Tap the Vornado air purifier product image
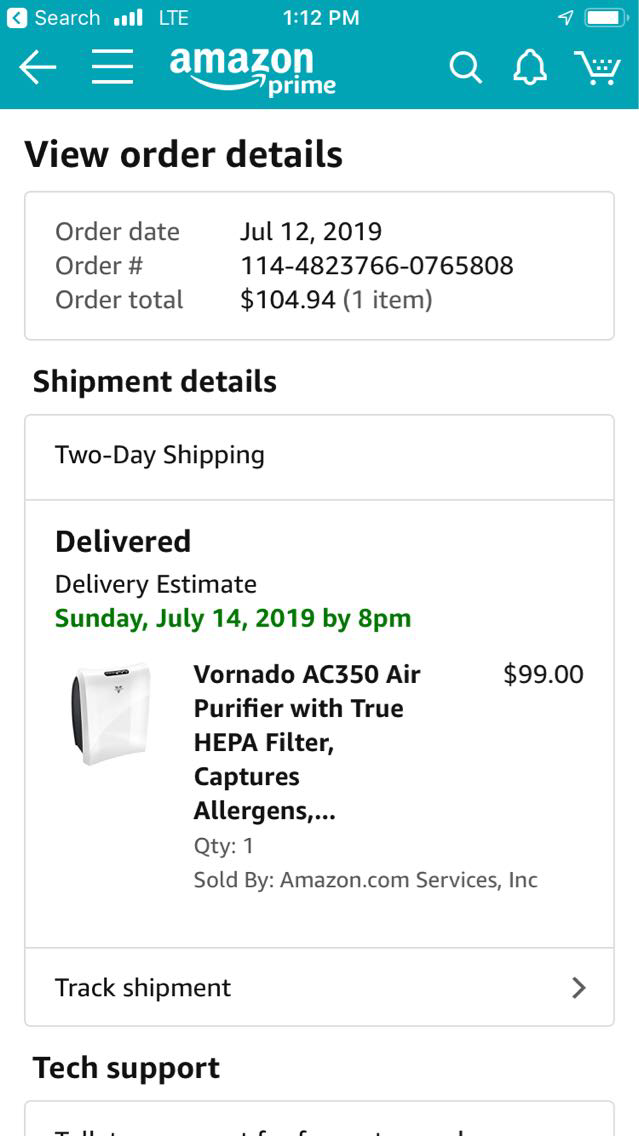The width and height of the screenshot is (639, 1136). point(111,711)
